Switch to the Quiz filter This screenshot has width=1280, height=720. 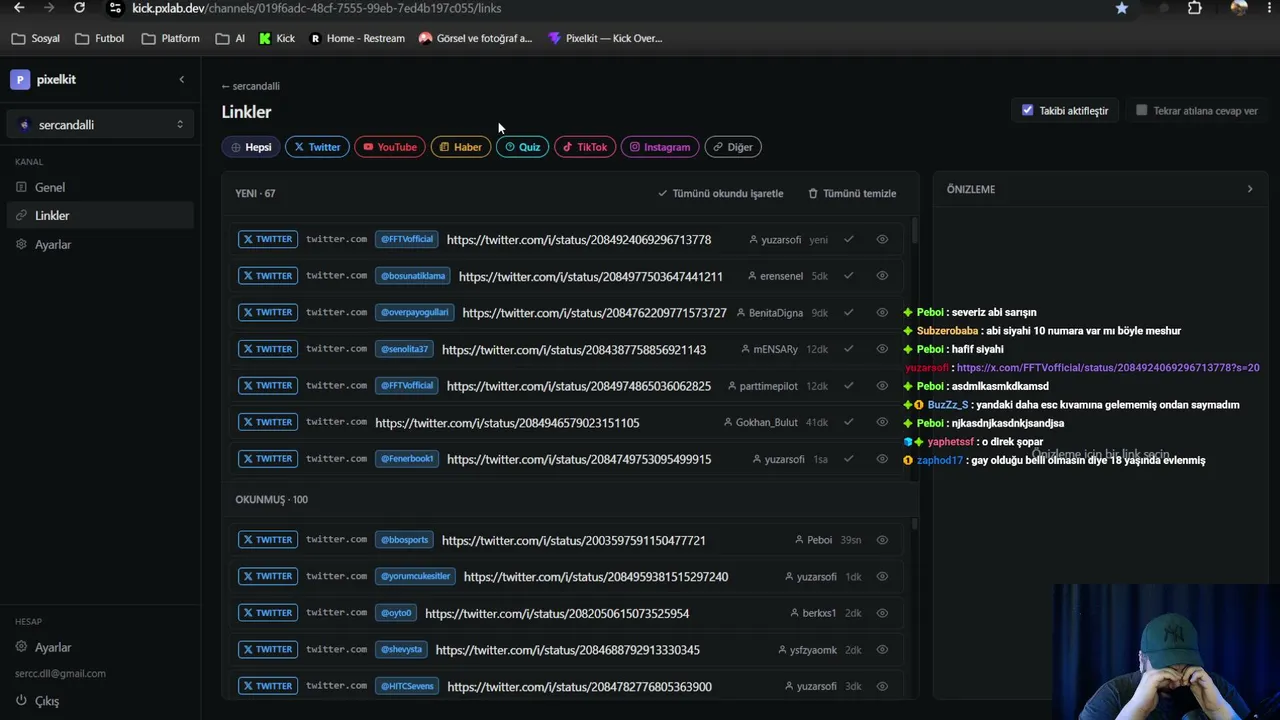pos(522,147)
